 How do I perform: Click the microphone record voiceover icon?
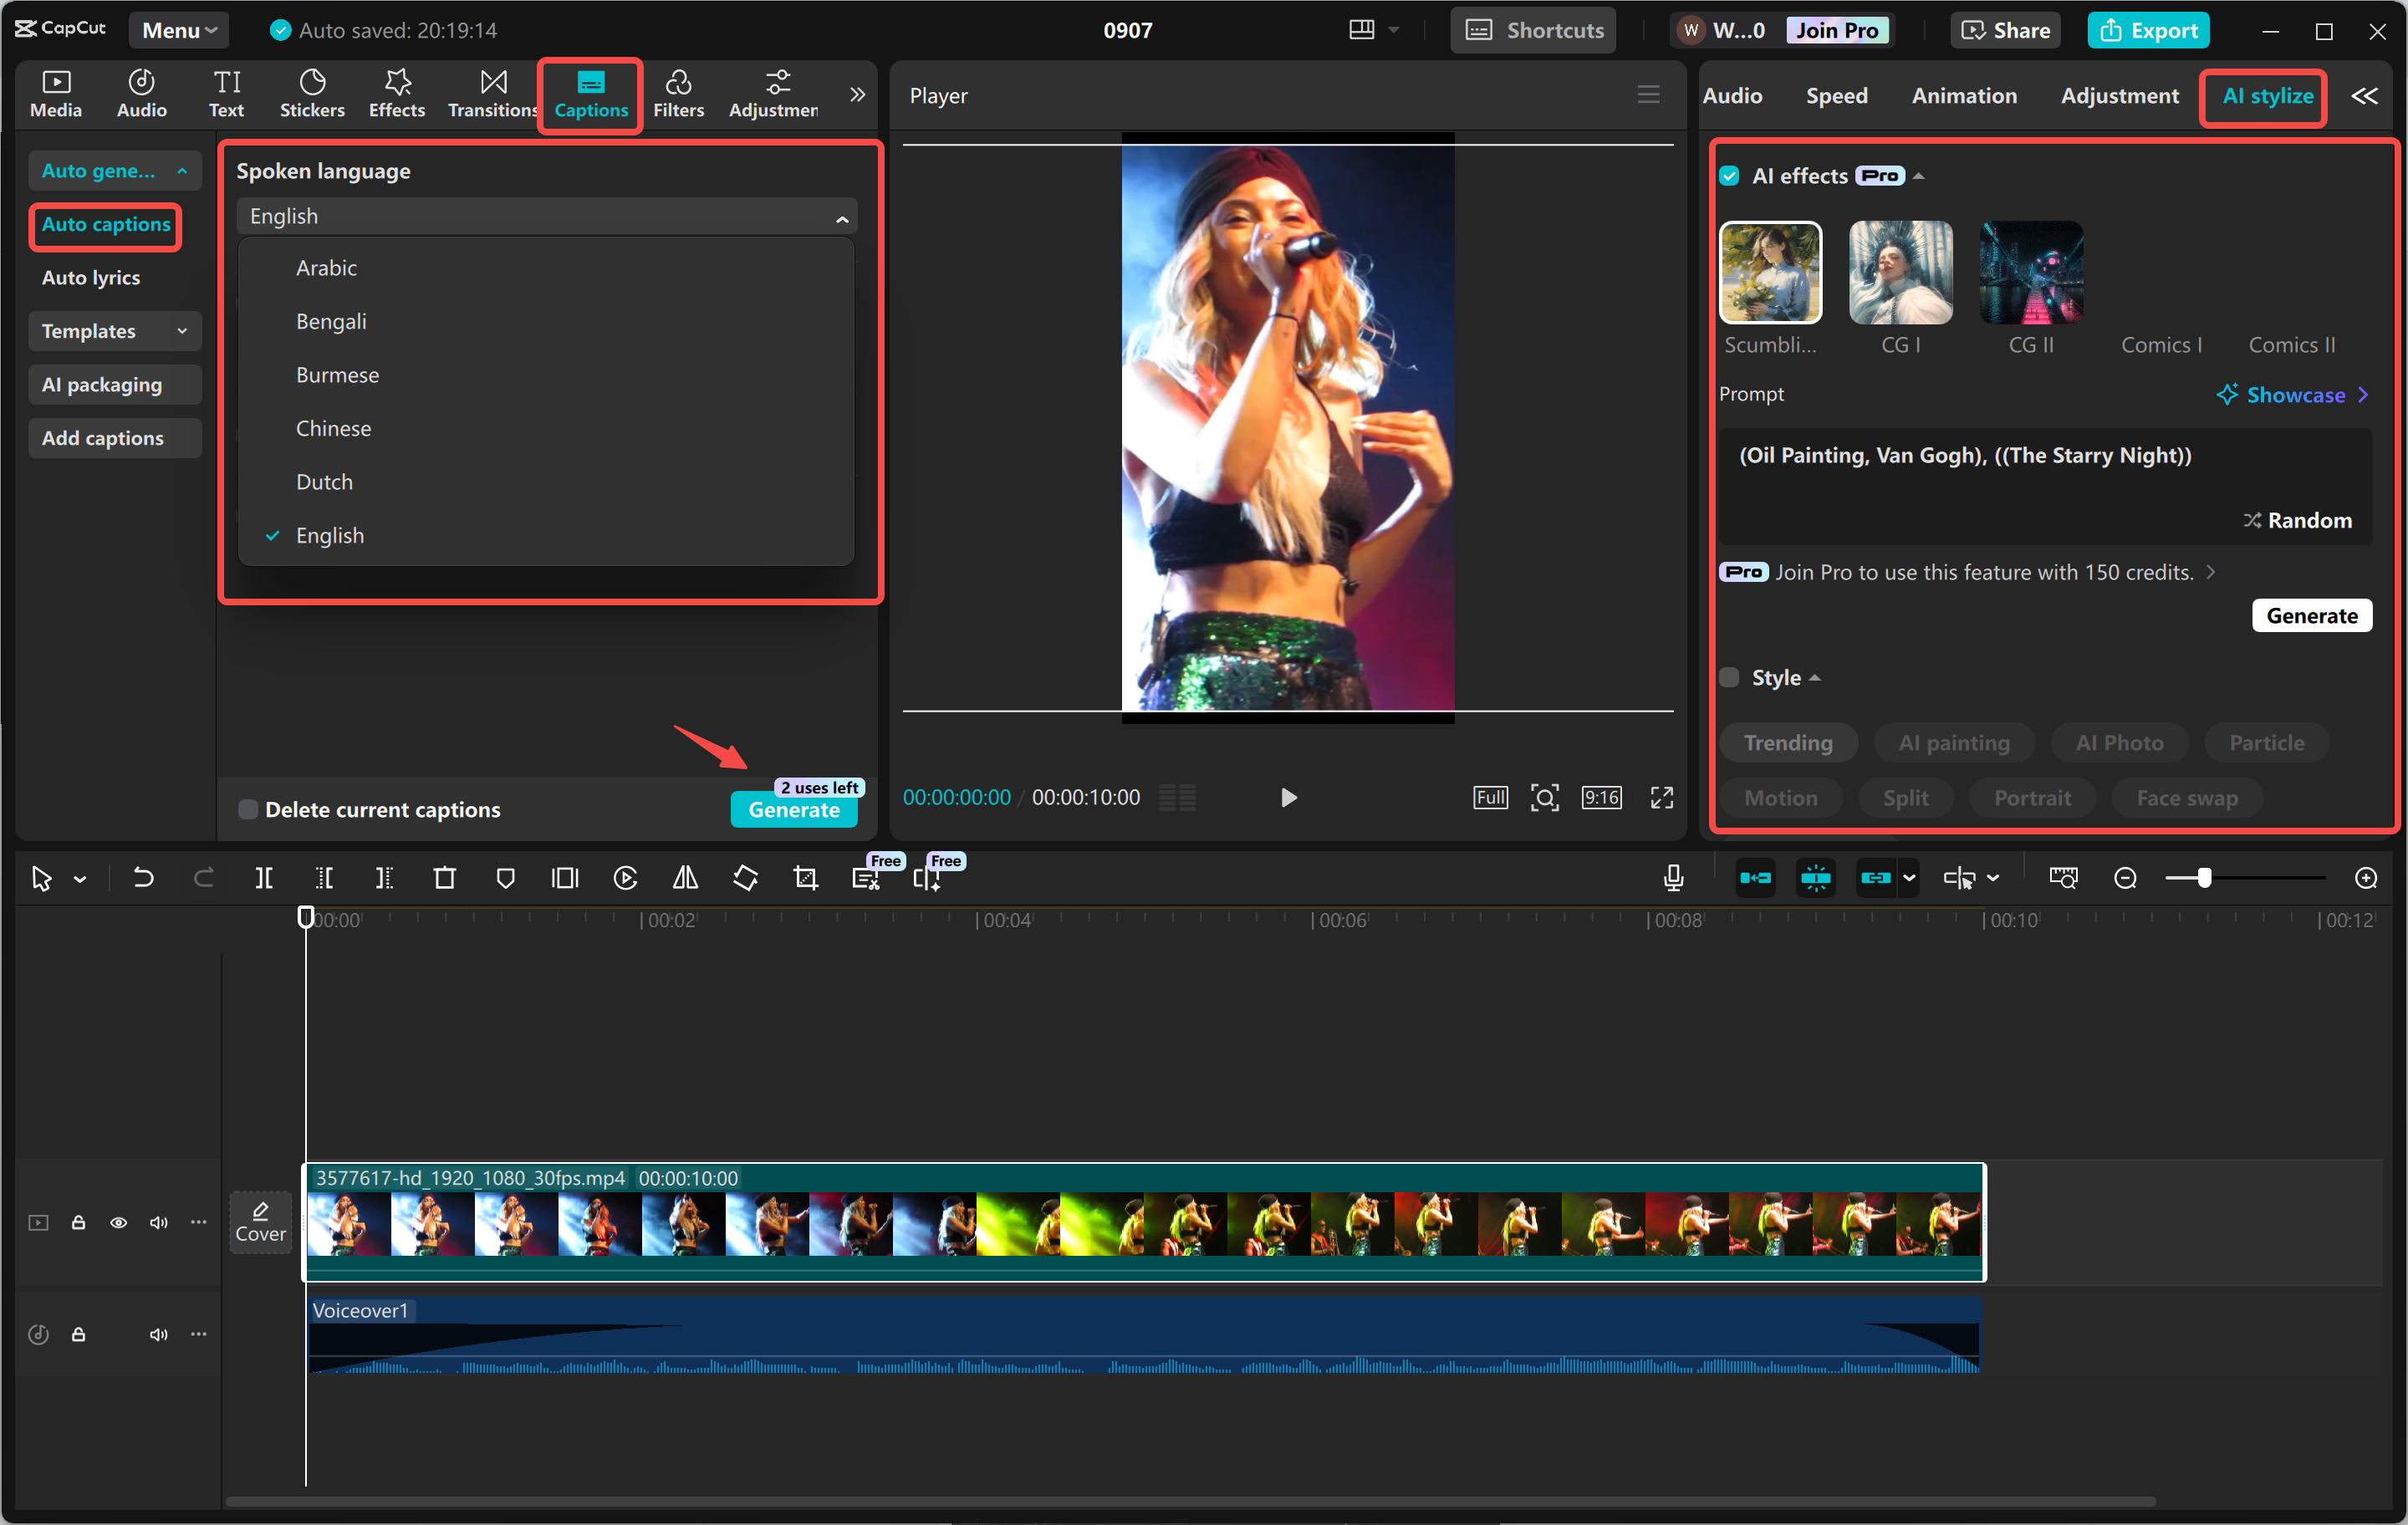(1673, 878)
